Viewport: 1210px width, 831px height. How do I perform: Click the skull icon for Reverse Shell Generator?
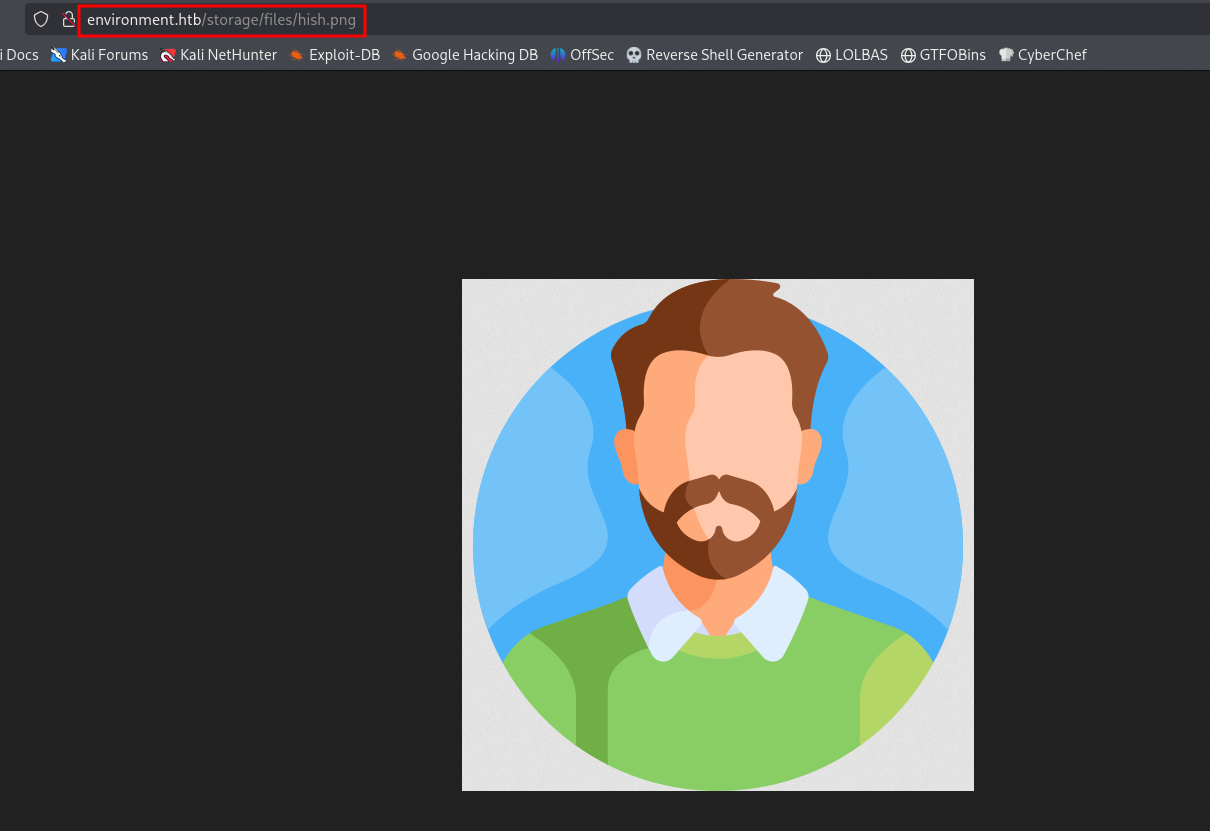634,55
